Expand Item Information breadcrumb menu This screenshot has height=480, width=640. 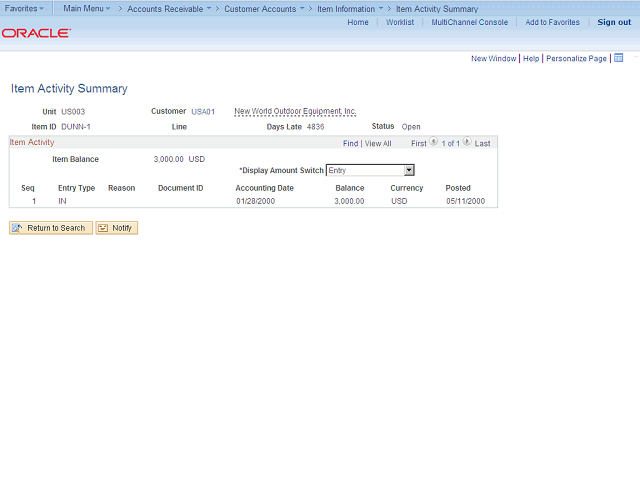click(x=350, y=9)
